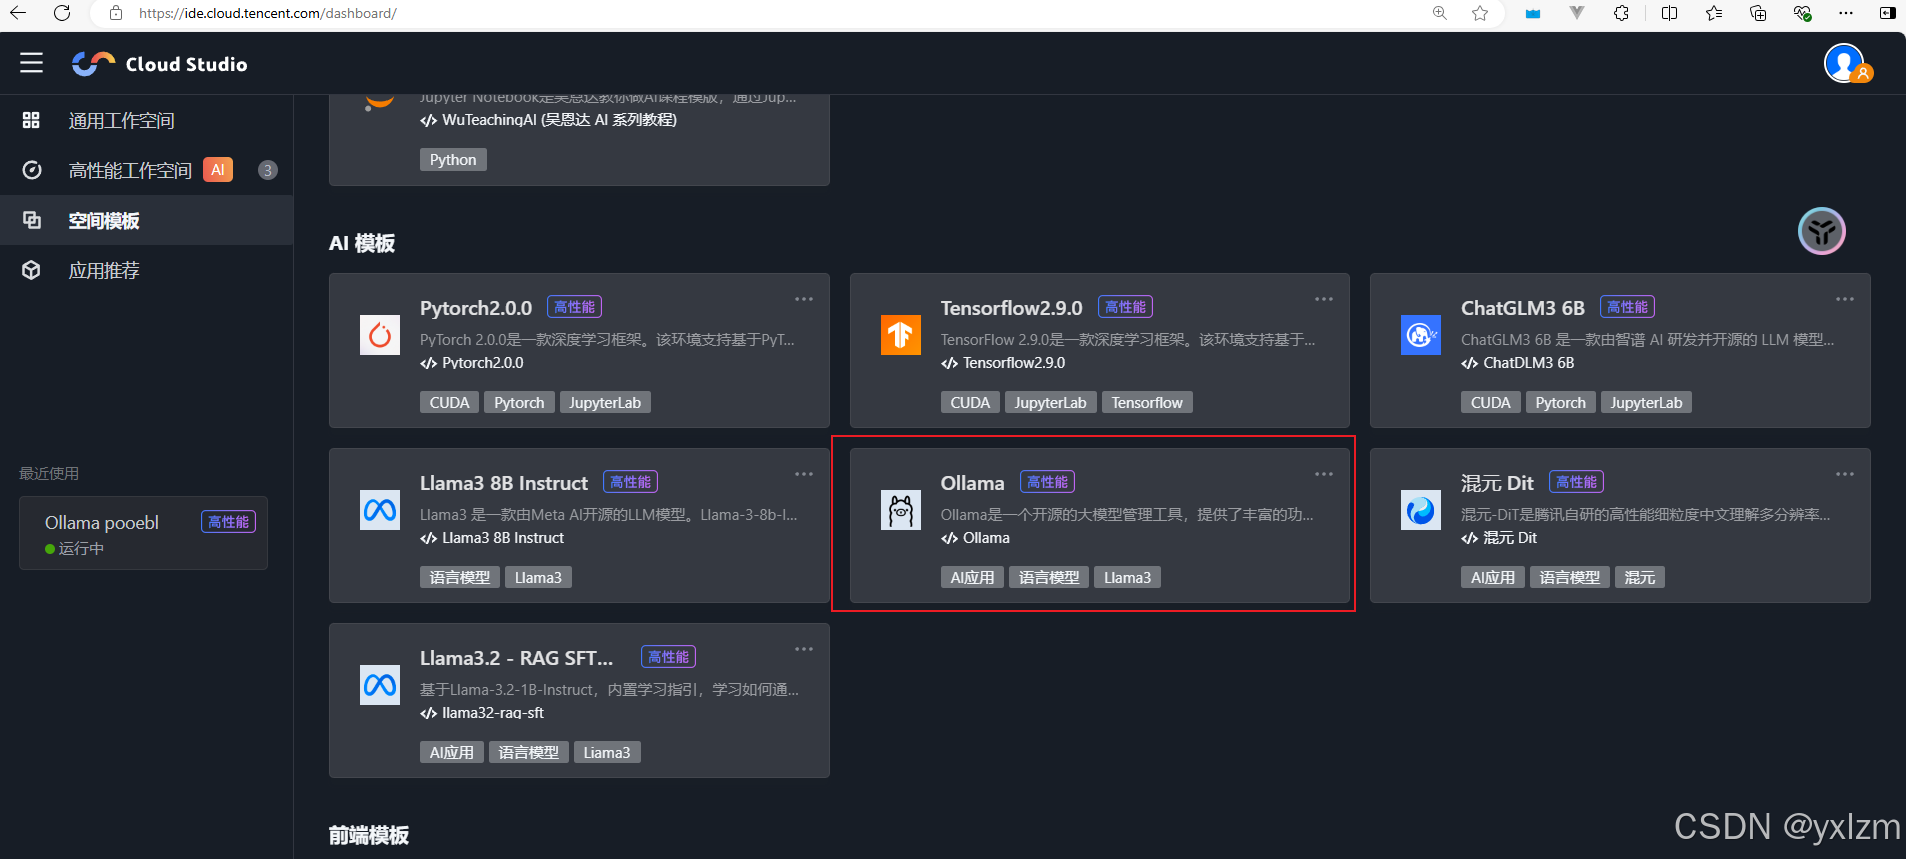Click the AI badge beside 高性能工作空间

218,170
